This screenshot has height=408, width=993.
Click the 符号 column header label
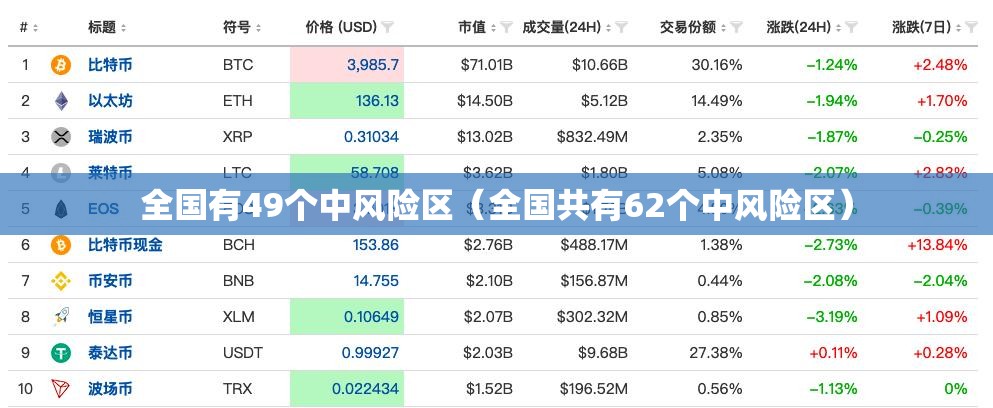[237, 27]
